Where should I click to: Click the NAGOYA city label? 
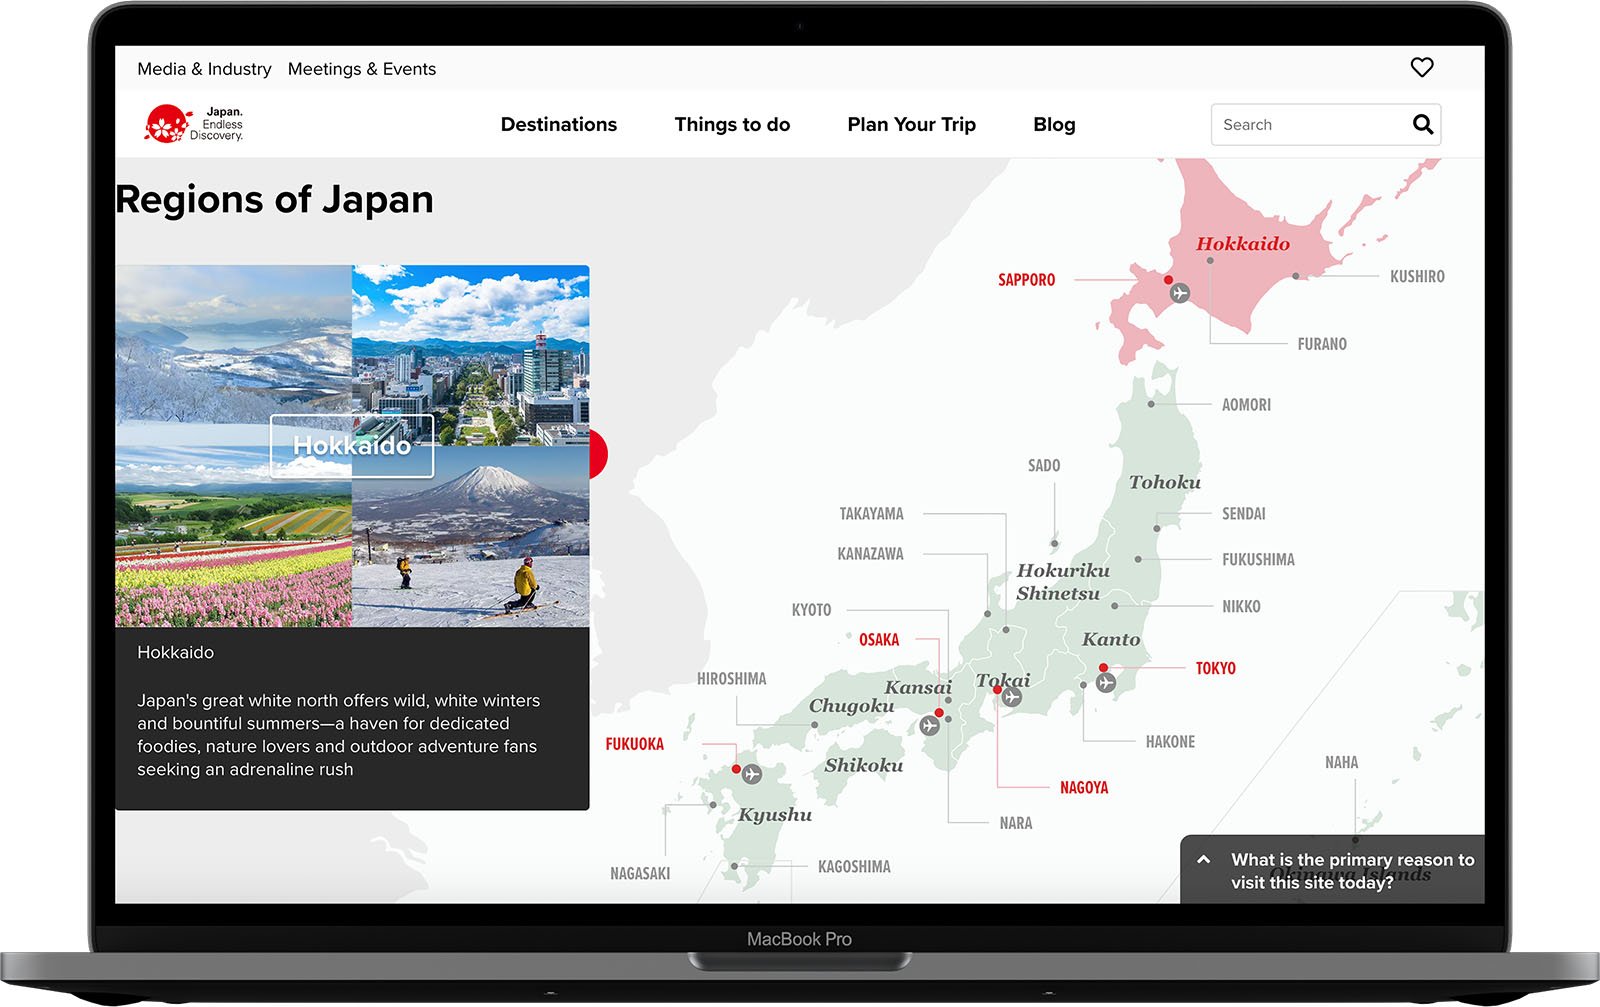(1084, 788)
